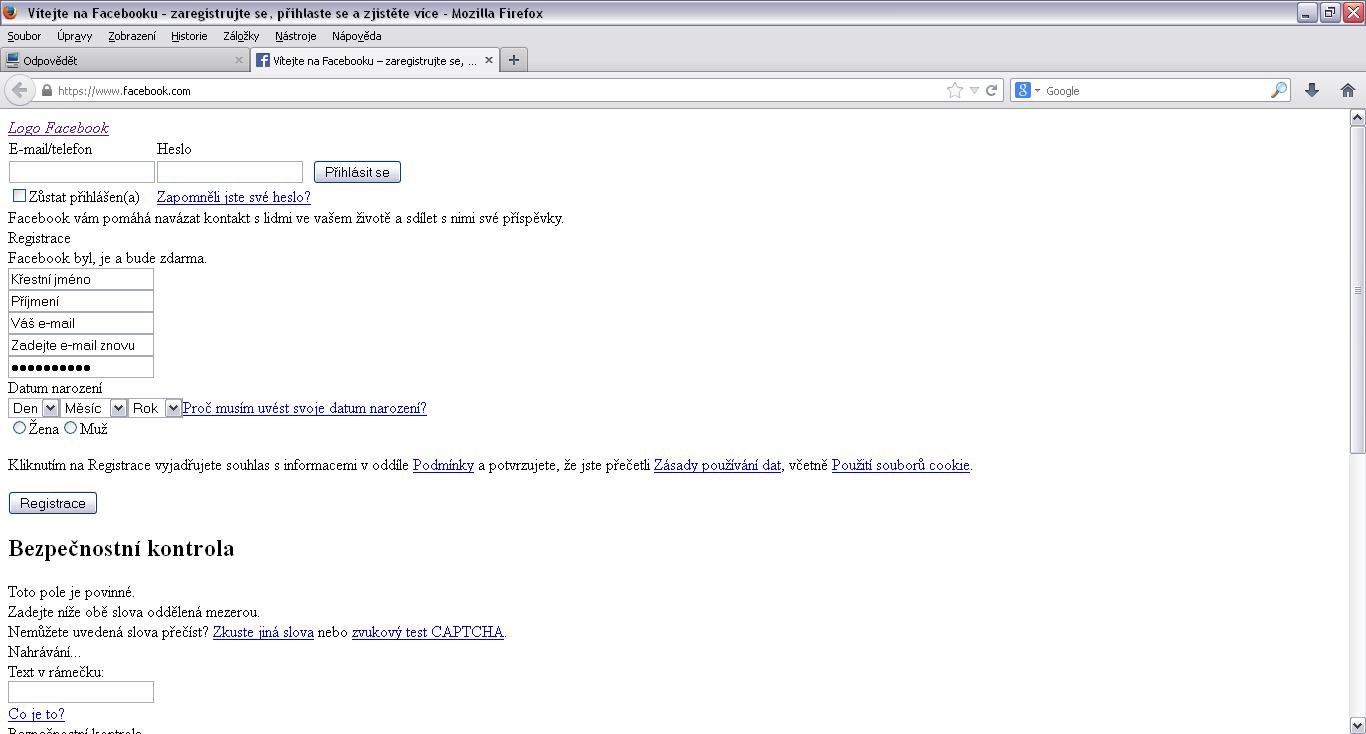Screen dimensions: 1366x734
Task: Reload the page with the refresh icon
Action: 991,90
